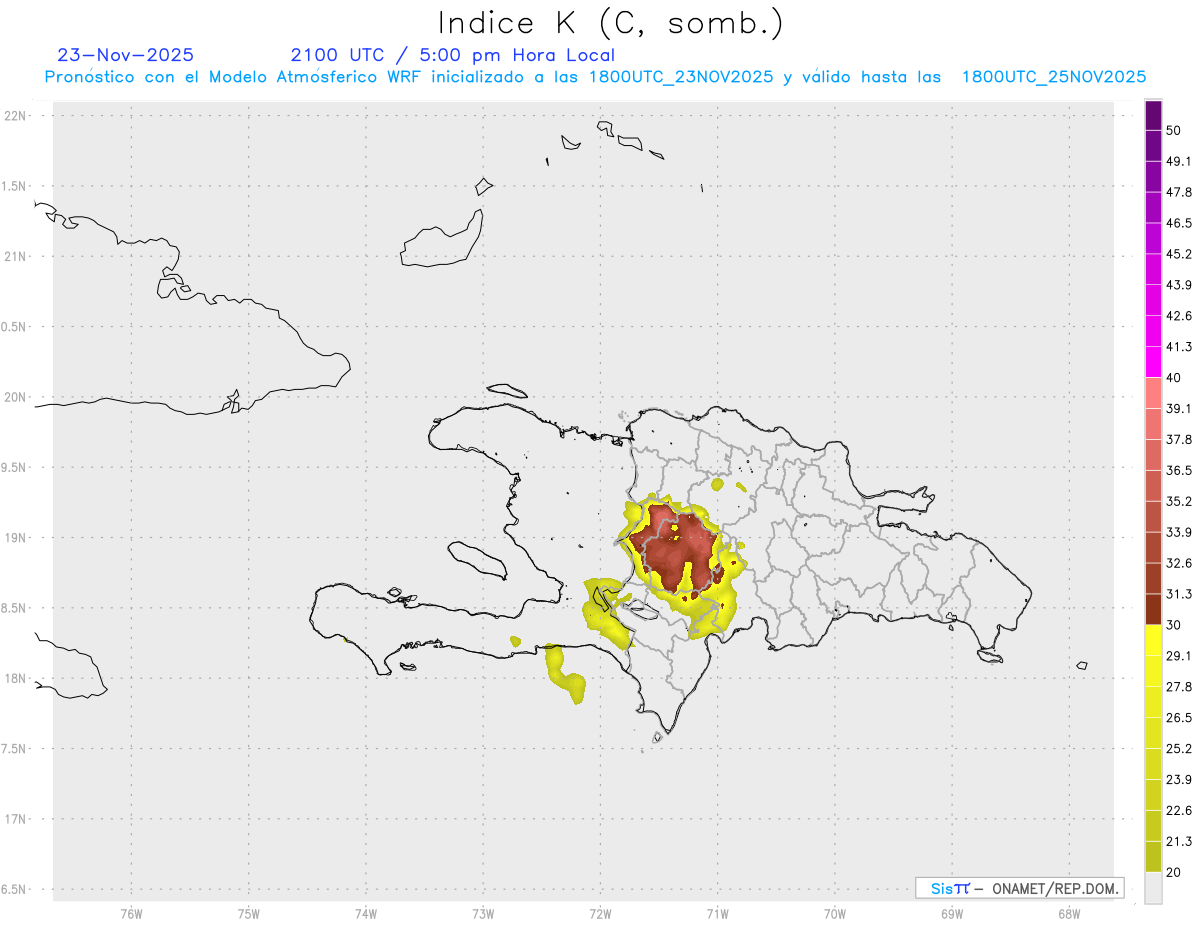Click the "29.1" colorbar value
Image resolution: width=1200 pixels, height=927 pixels.
tap(1179, 656)
